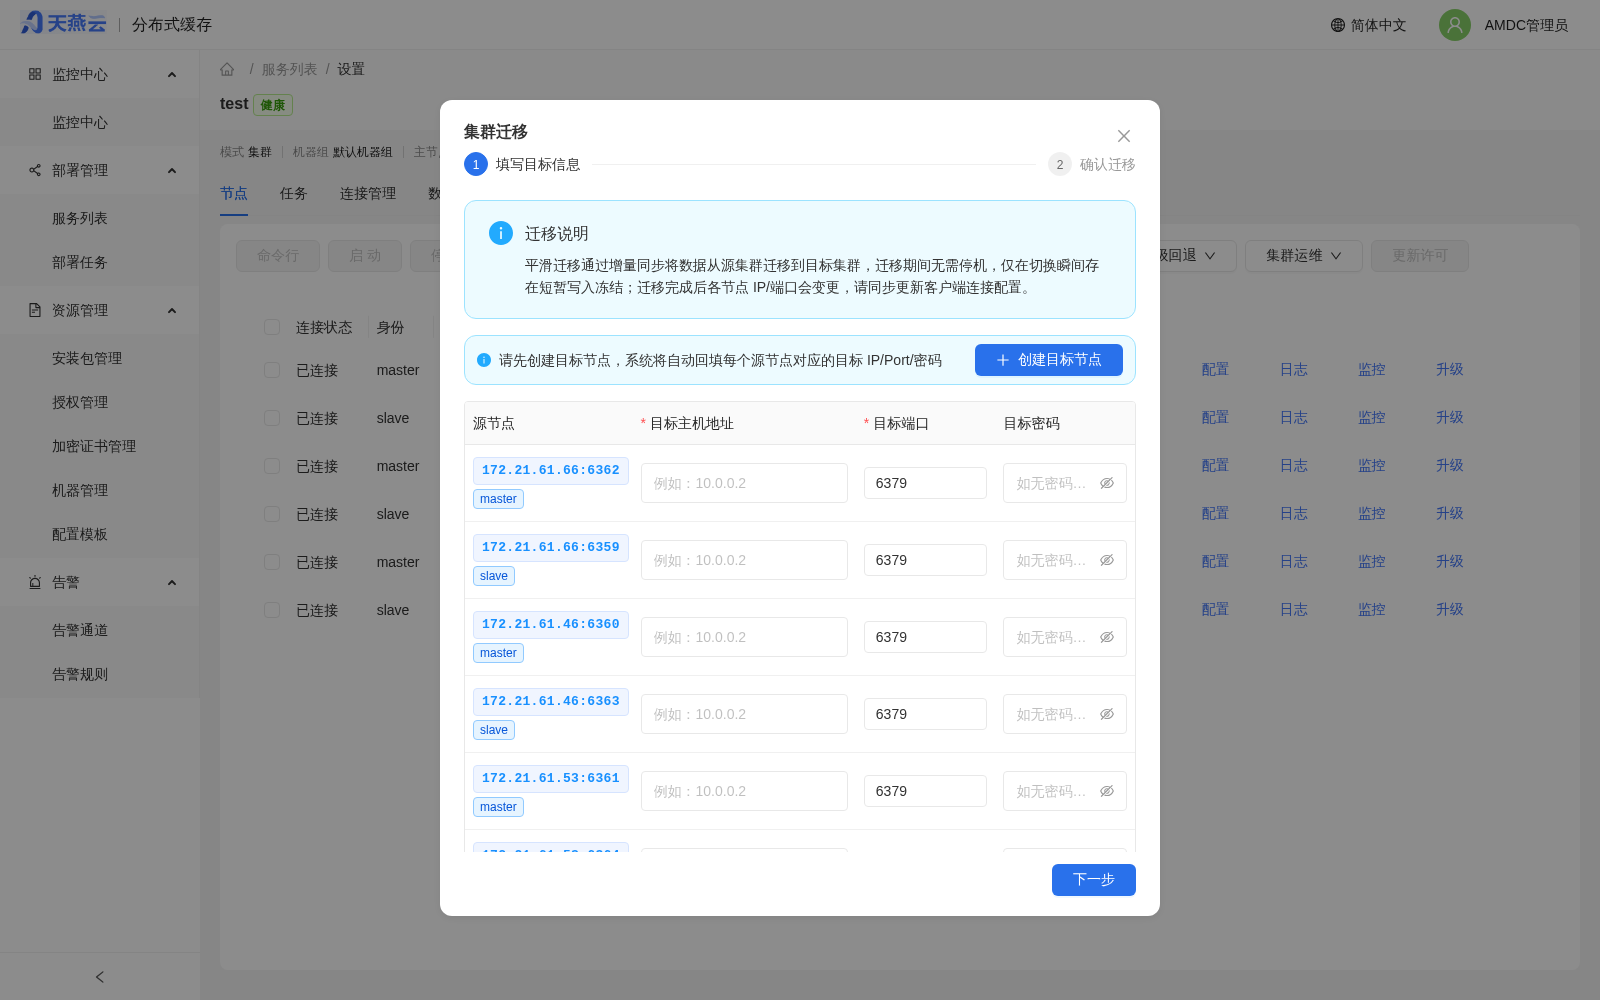
Task: Toggle password visibility for node 172.21.61.46:6360
Action: click(x=1107, y=637)
